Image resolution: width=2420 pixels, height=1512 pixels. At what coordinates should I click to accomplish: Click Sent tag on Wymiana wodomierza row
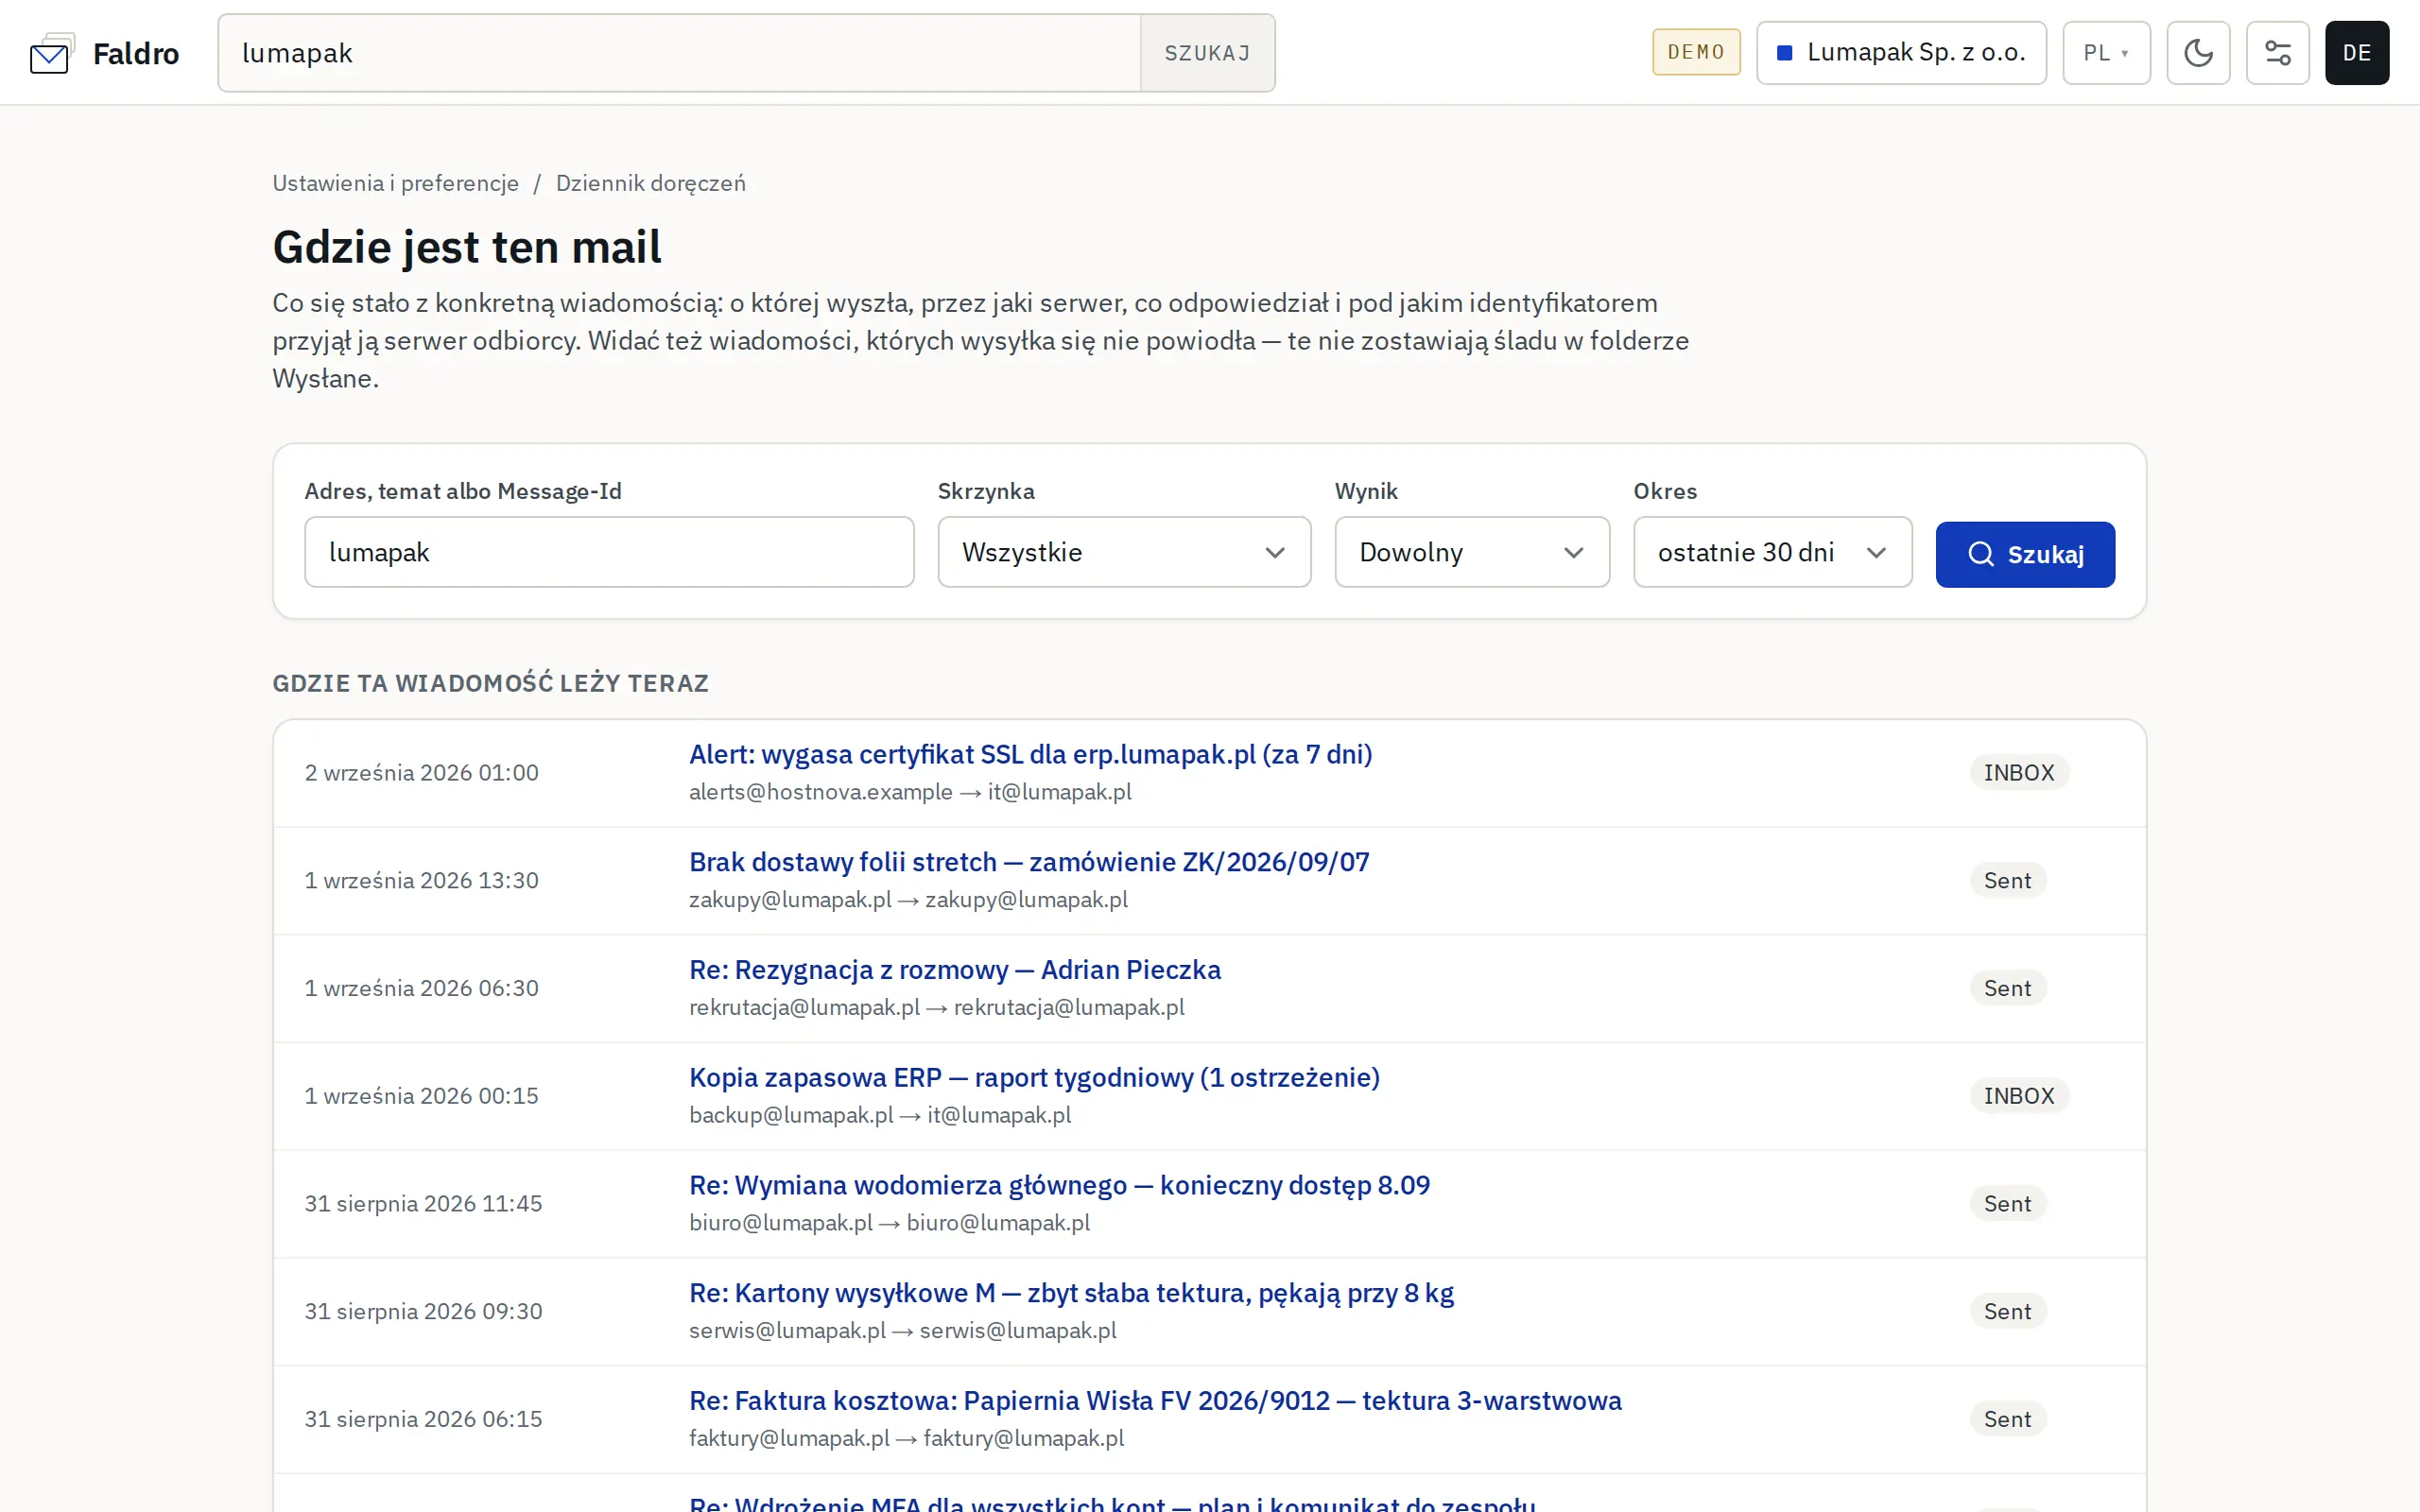pyautogui.click(x=2007, y=1204)
